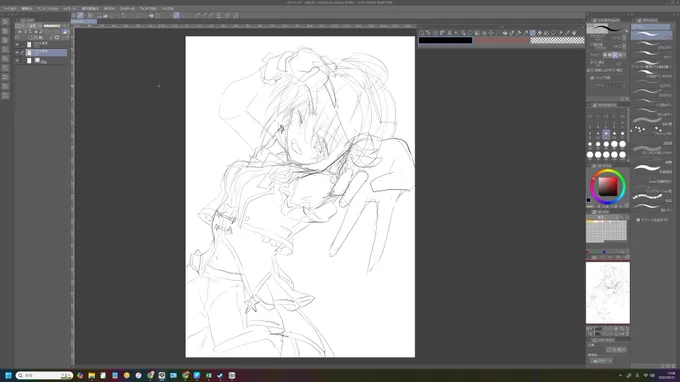Toggle the highlighted snap icon in command bar

coord(177,15)
